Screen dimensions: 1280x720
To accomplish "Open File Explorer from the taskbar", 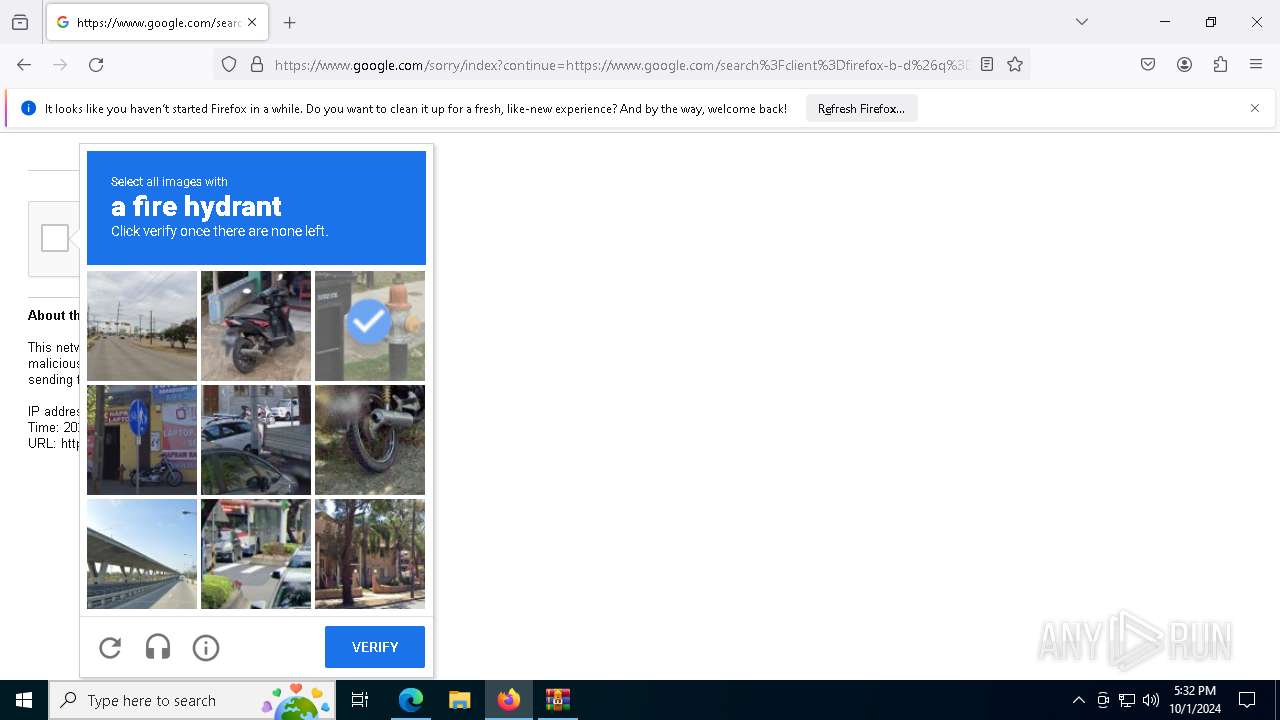I will (x=459, y=700).
